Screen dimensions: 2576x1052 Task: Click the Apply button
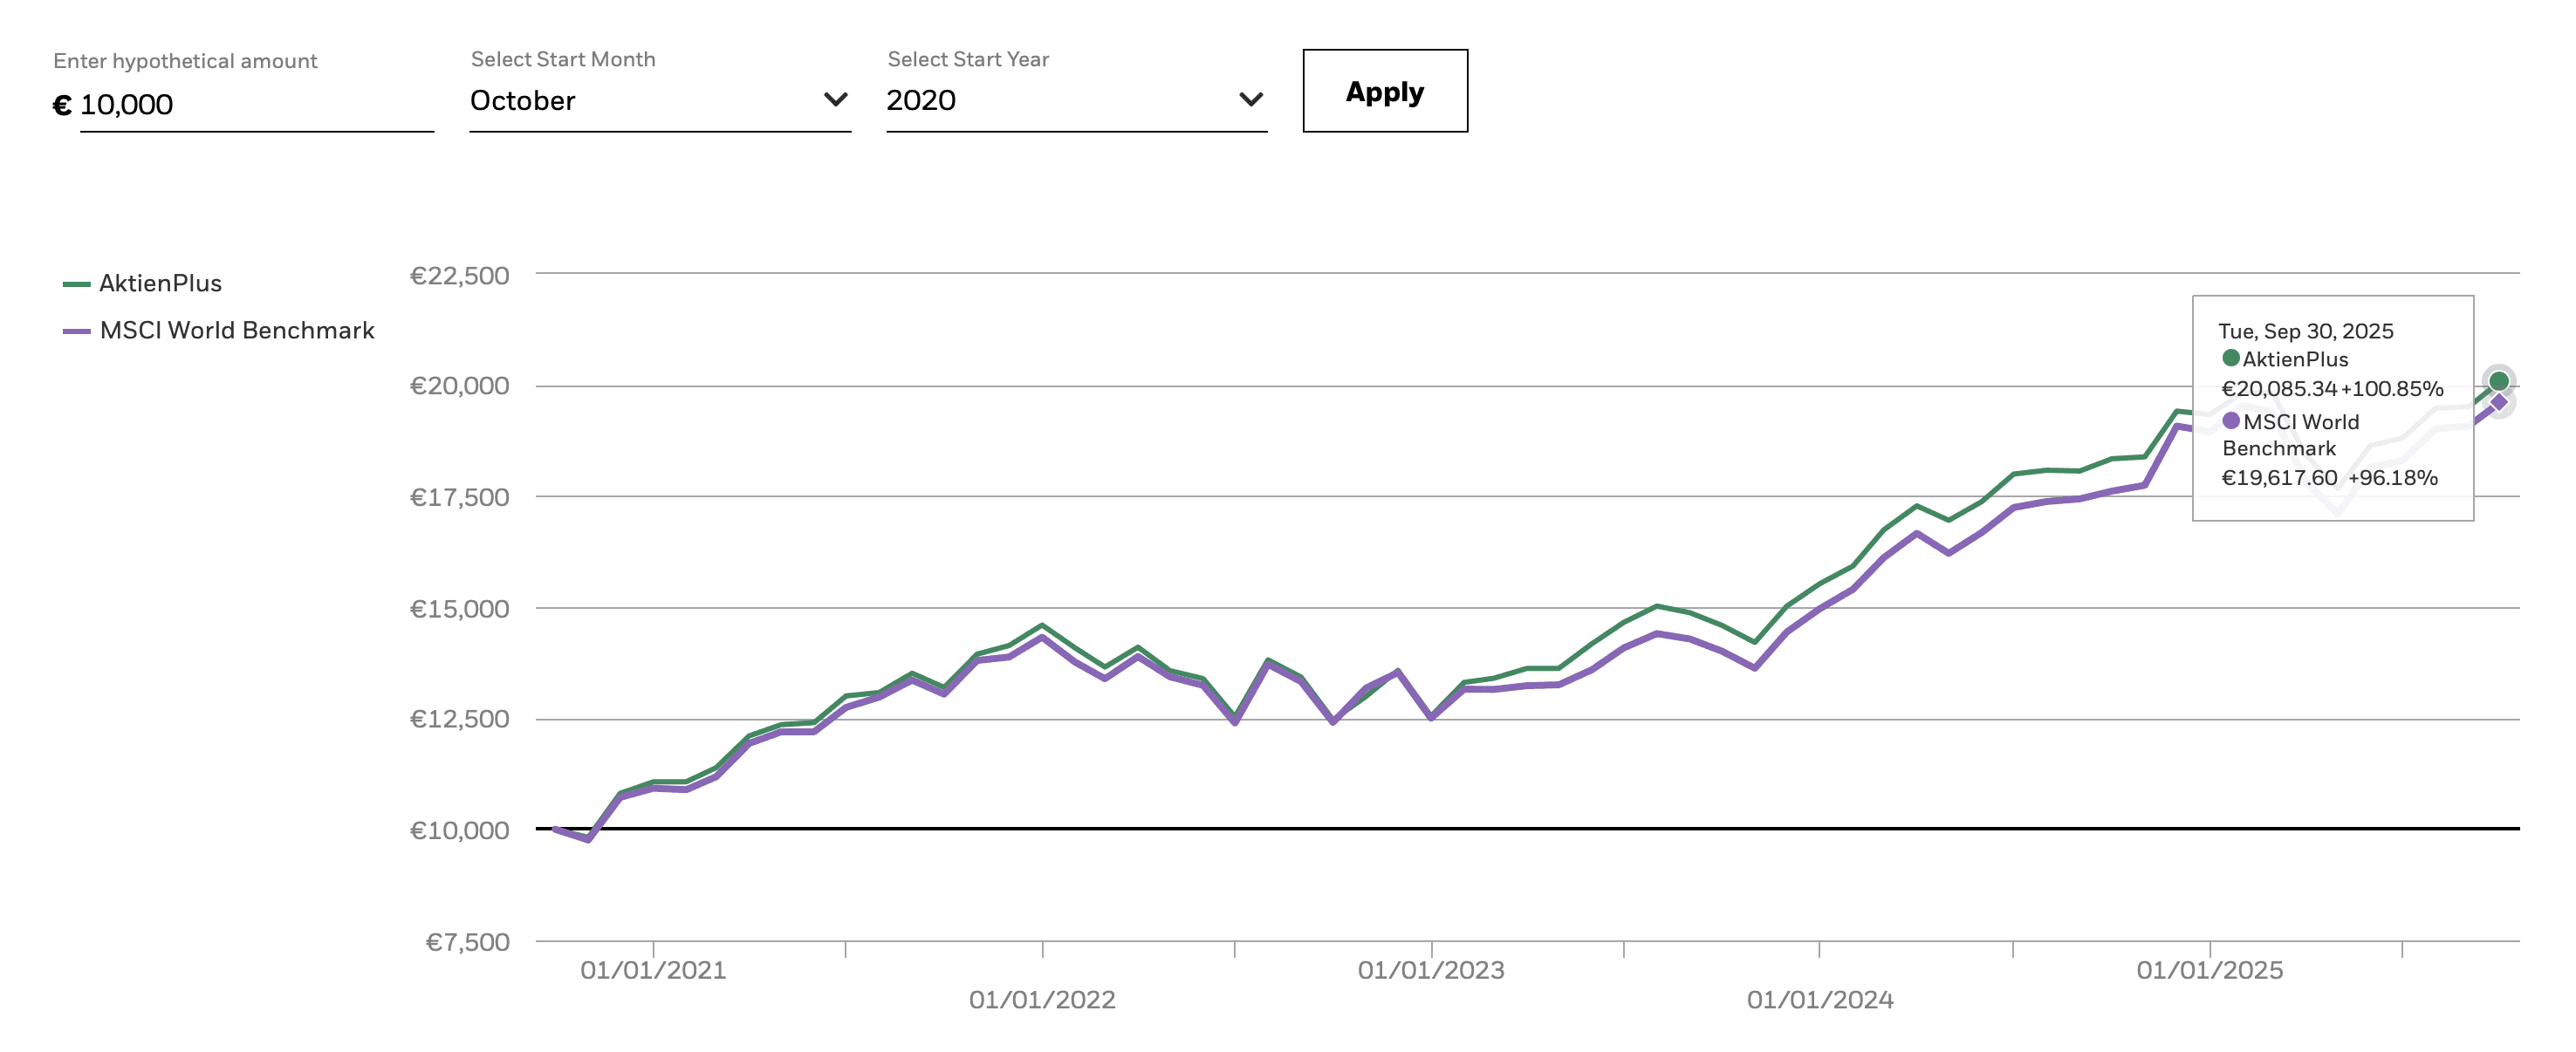[1384, 91]
